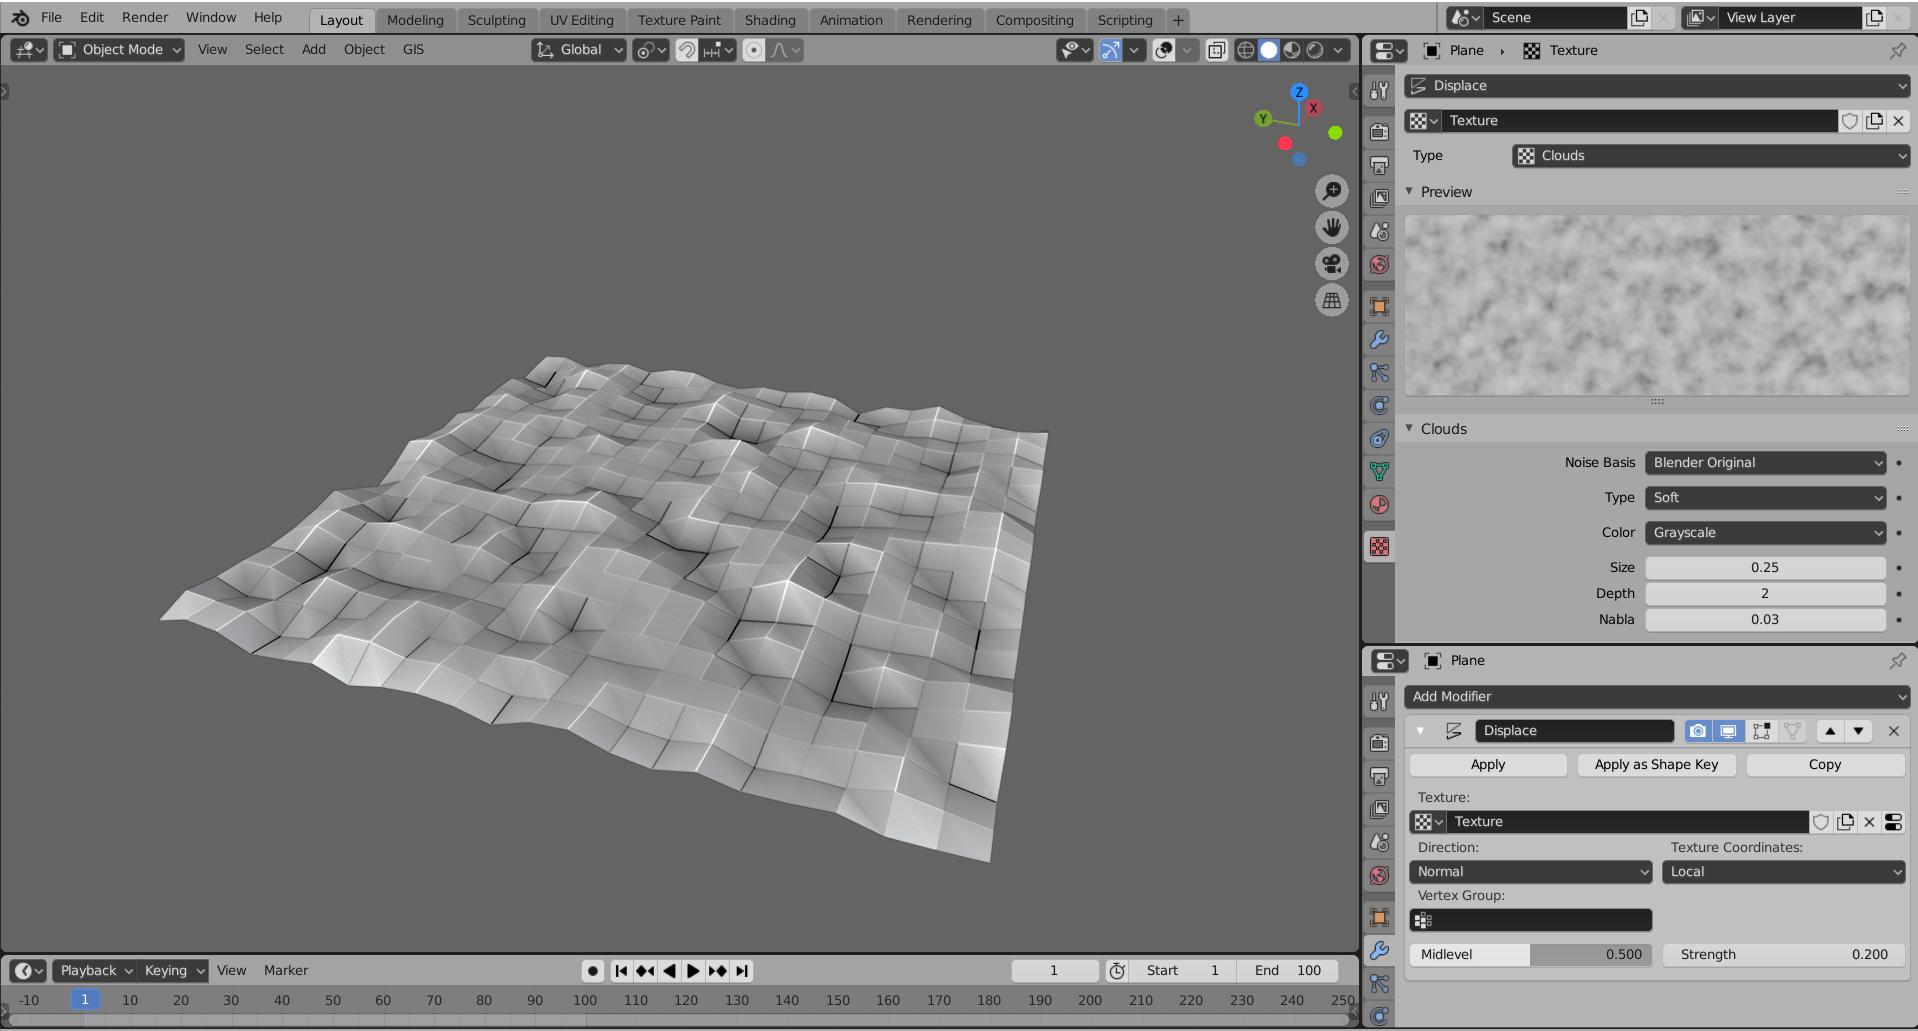Open the Physics properties icon
The image size is (1918, 1031).
coord(1380,406)
